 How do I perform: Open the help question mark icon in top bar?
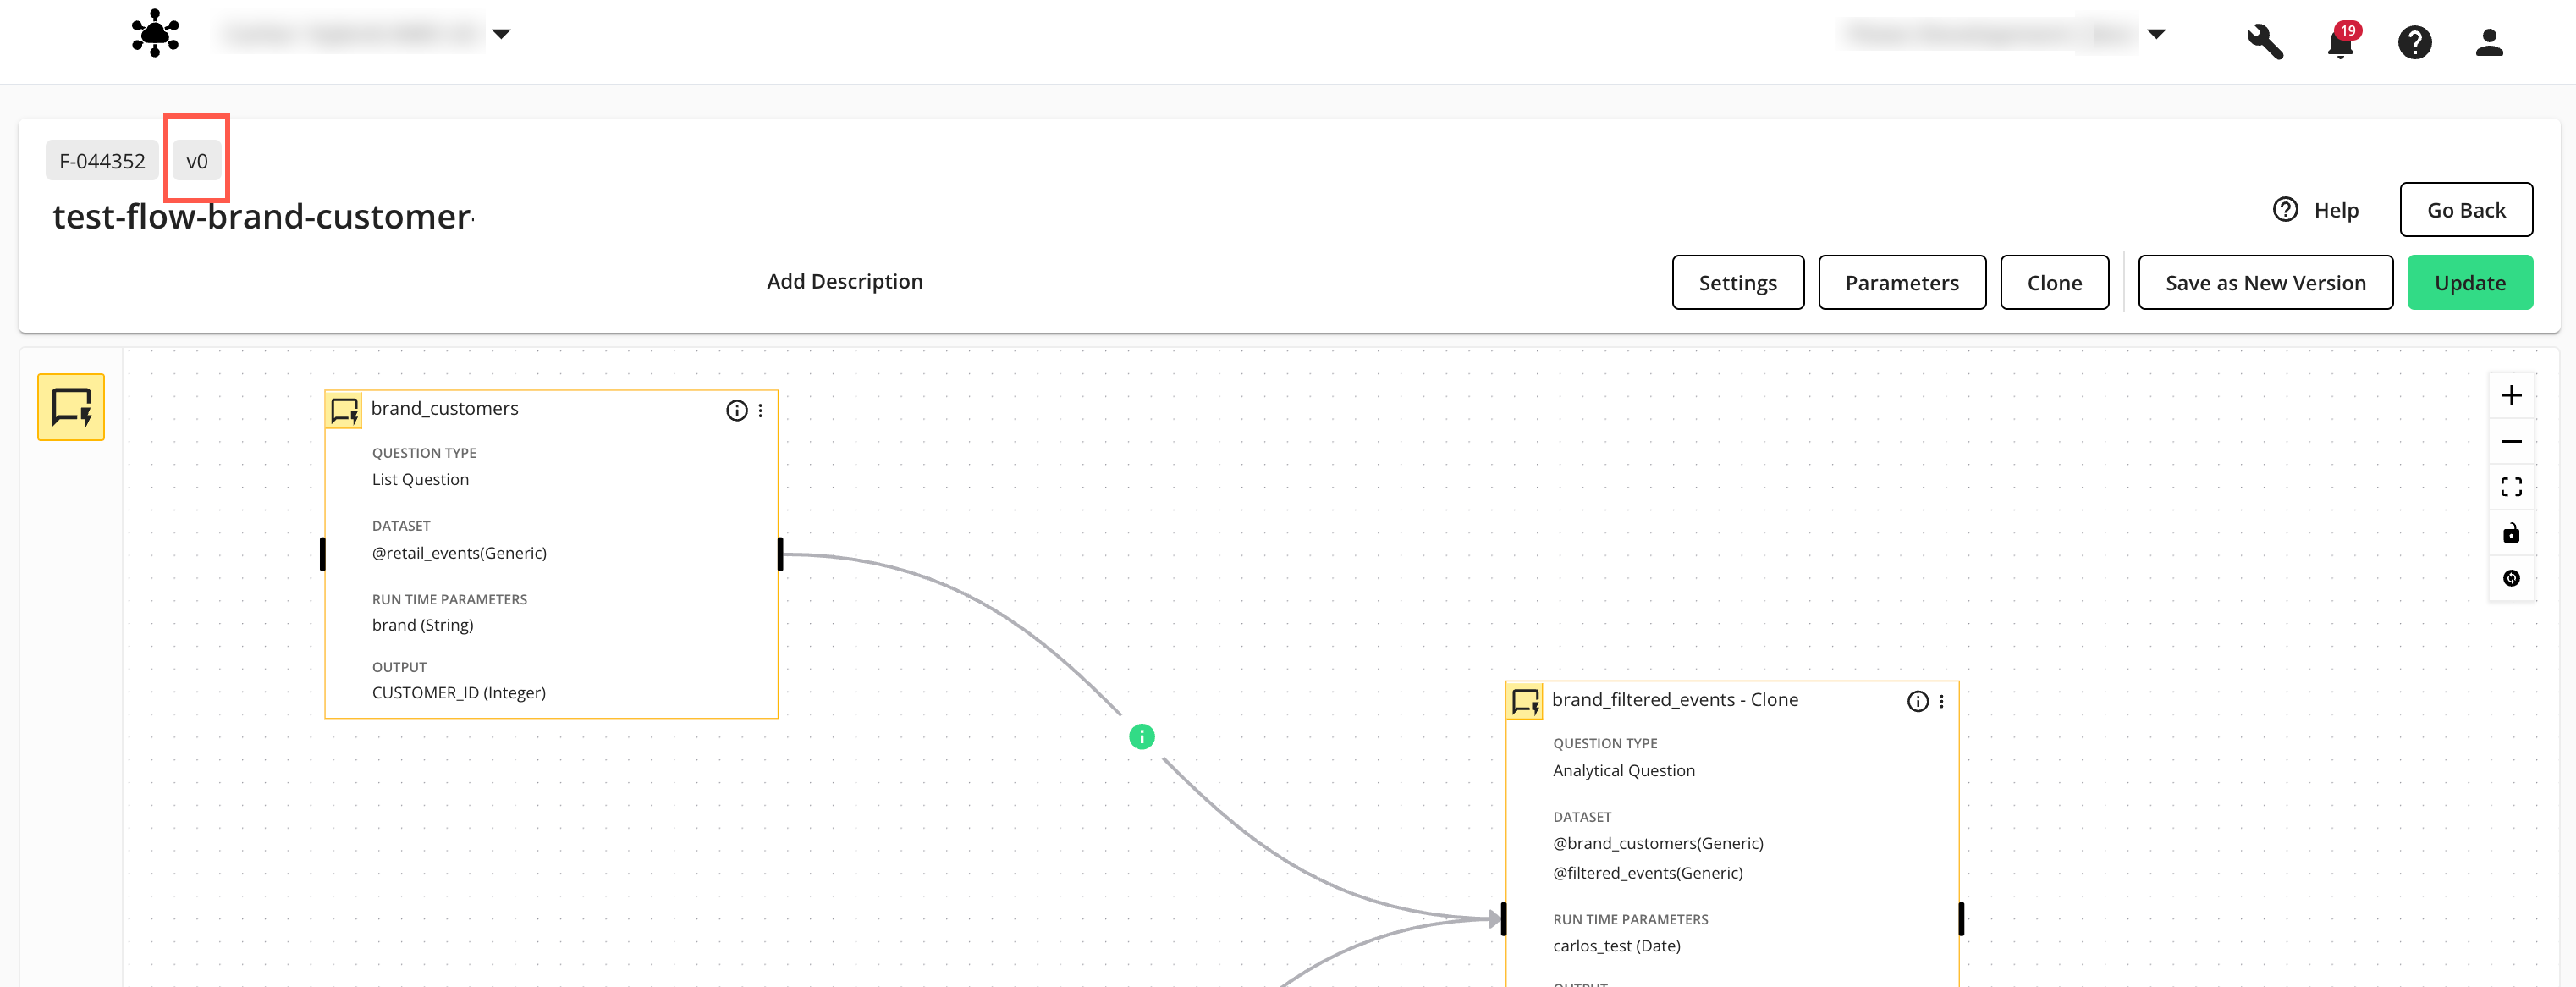(x=2414, y=42)
